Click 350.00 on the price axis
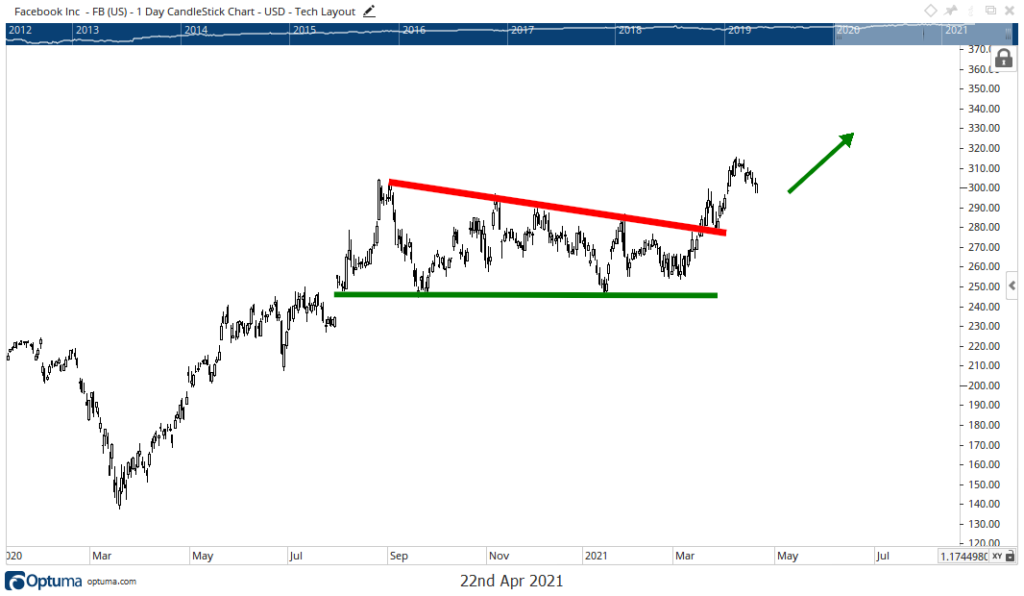Viewport: 1024px width, 596px height. 984,88
